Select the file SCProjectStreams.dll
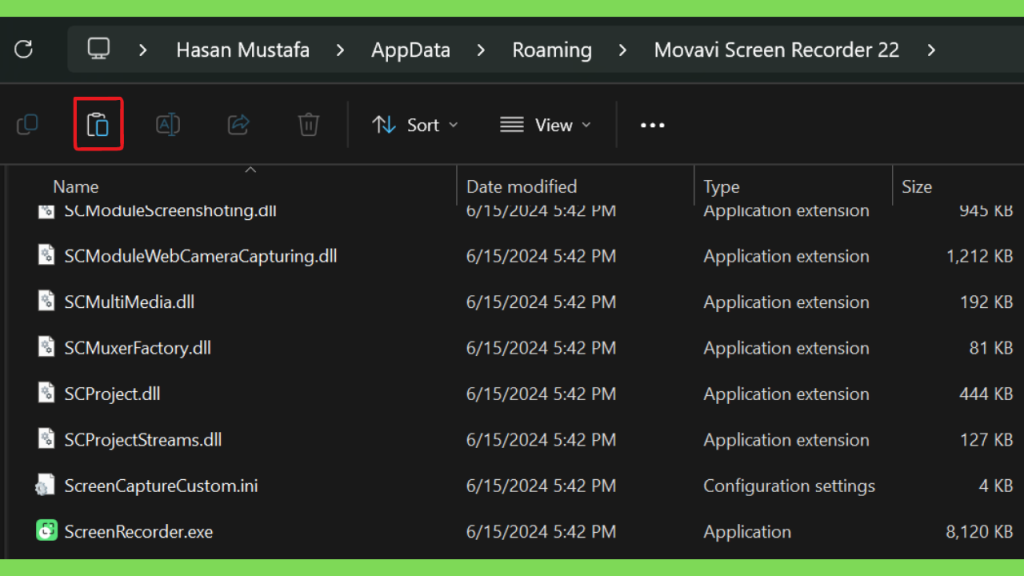The image size is (1024, 576). tap(143, 440)
